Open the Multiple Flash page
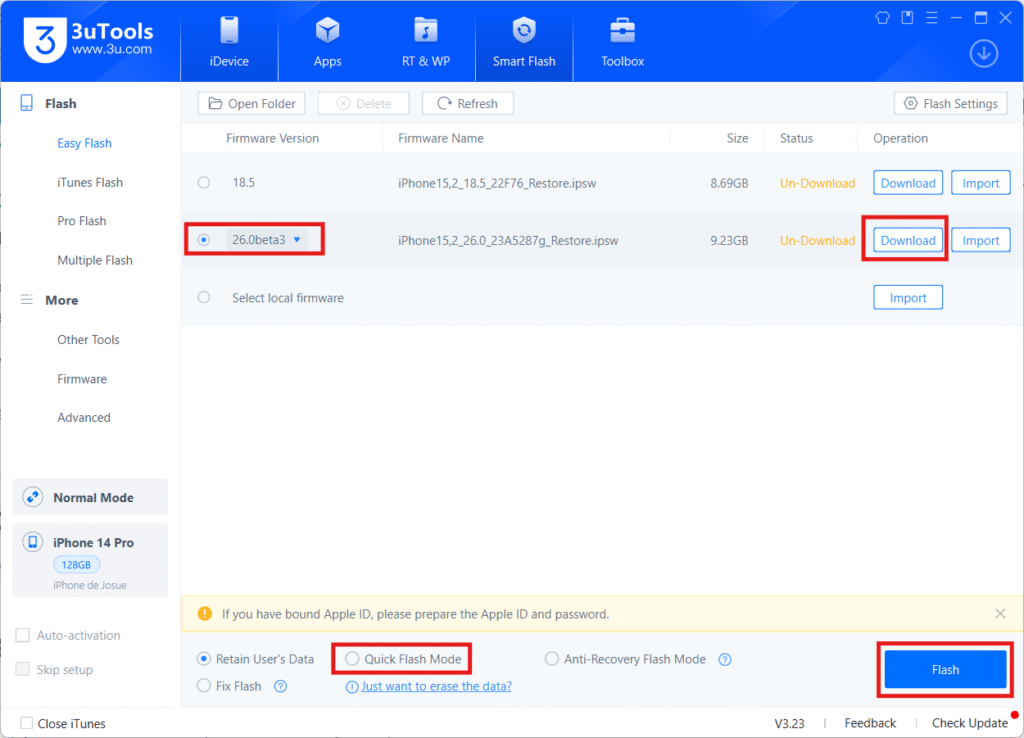Image resolution: width=1024 pixels, height=738 pixels. click(95, 260)
